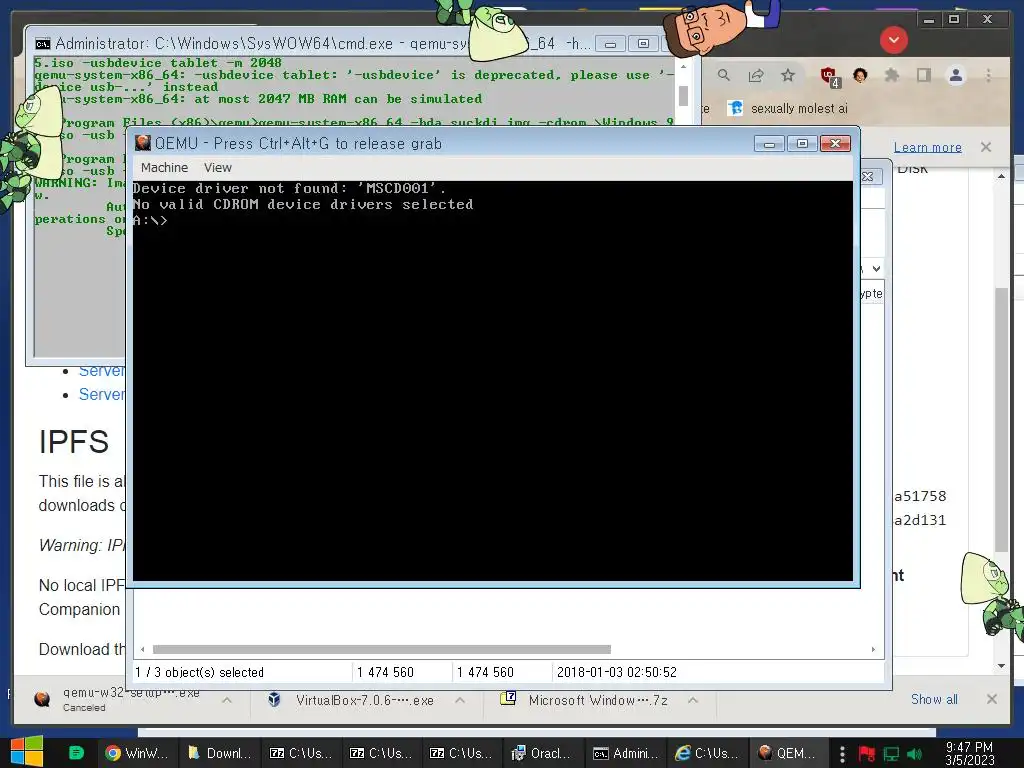Switch to Downl... folder taskbar button
1024x768 pixels.
(x=219, y=753)
